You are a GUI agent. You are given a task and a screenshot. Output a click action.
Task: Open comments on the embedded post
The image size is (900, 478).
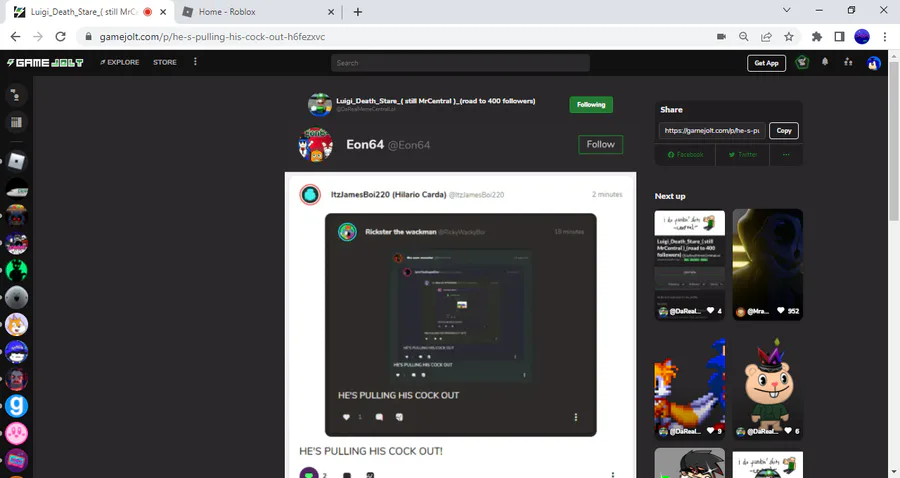pyautogui.click(x=379, y=417)
